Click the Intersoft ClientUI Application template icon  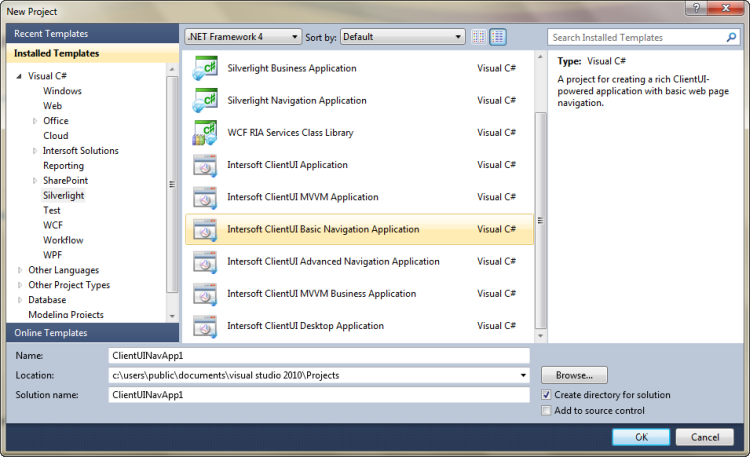(205, 165)
